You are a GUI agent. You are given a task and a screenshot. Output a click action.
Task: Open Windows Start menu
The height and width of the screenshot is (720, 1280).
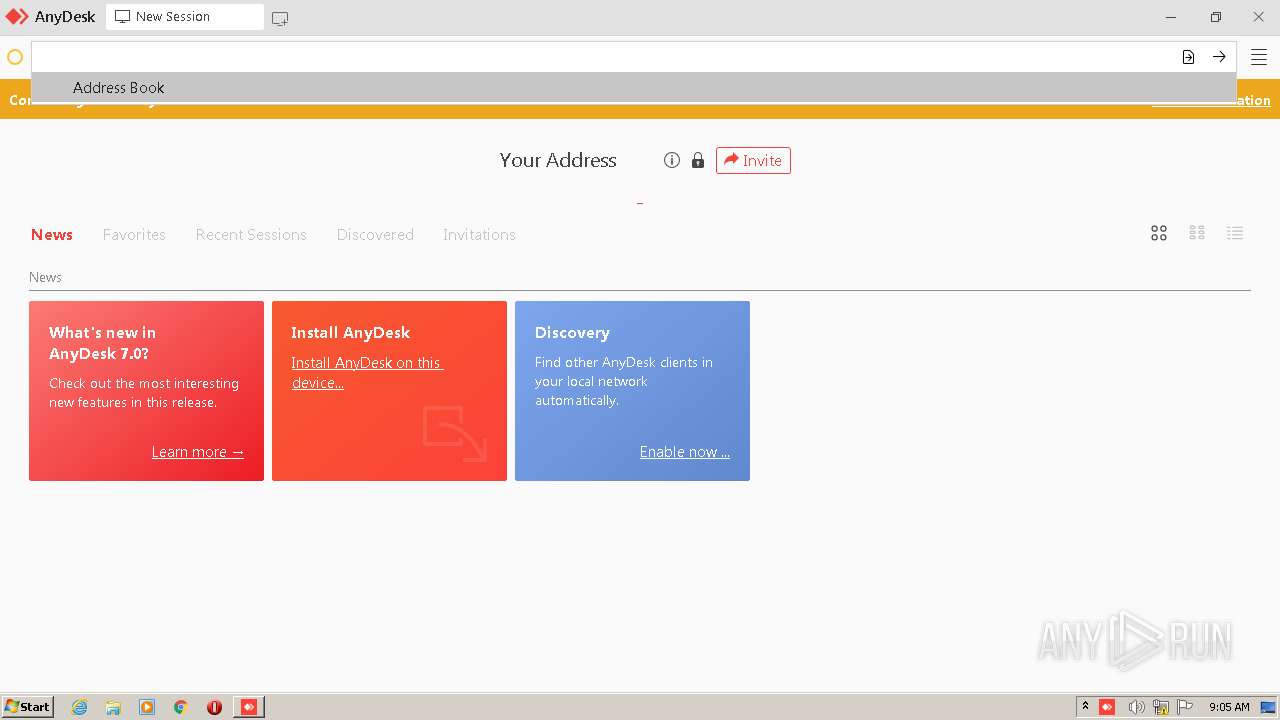click(x=27, y=707)
